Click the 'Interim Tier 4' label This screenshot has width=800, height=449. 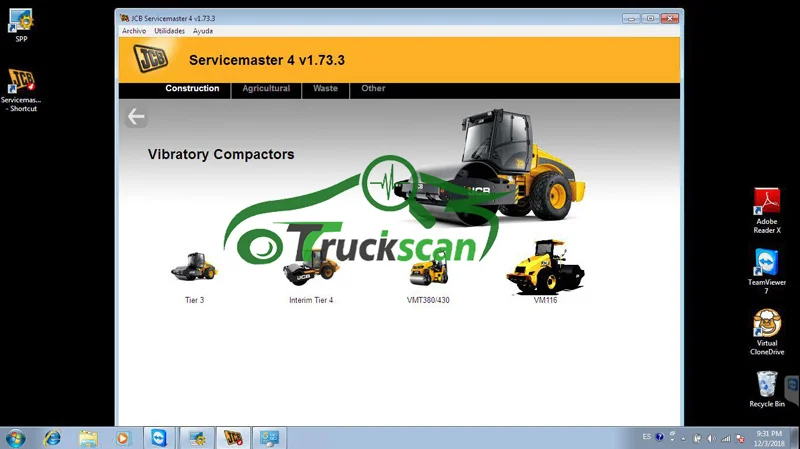311,300
